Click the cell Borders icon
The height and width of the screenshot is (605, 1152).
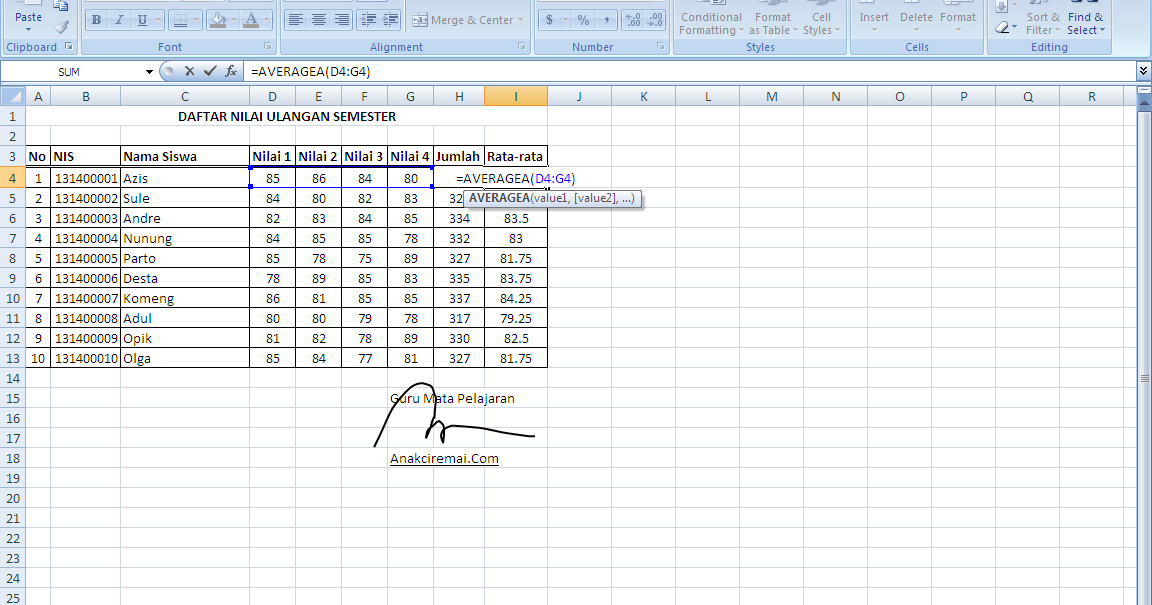[179, 20]
